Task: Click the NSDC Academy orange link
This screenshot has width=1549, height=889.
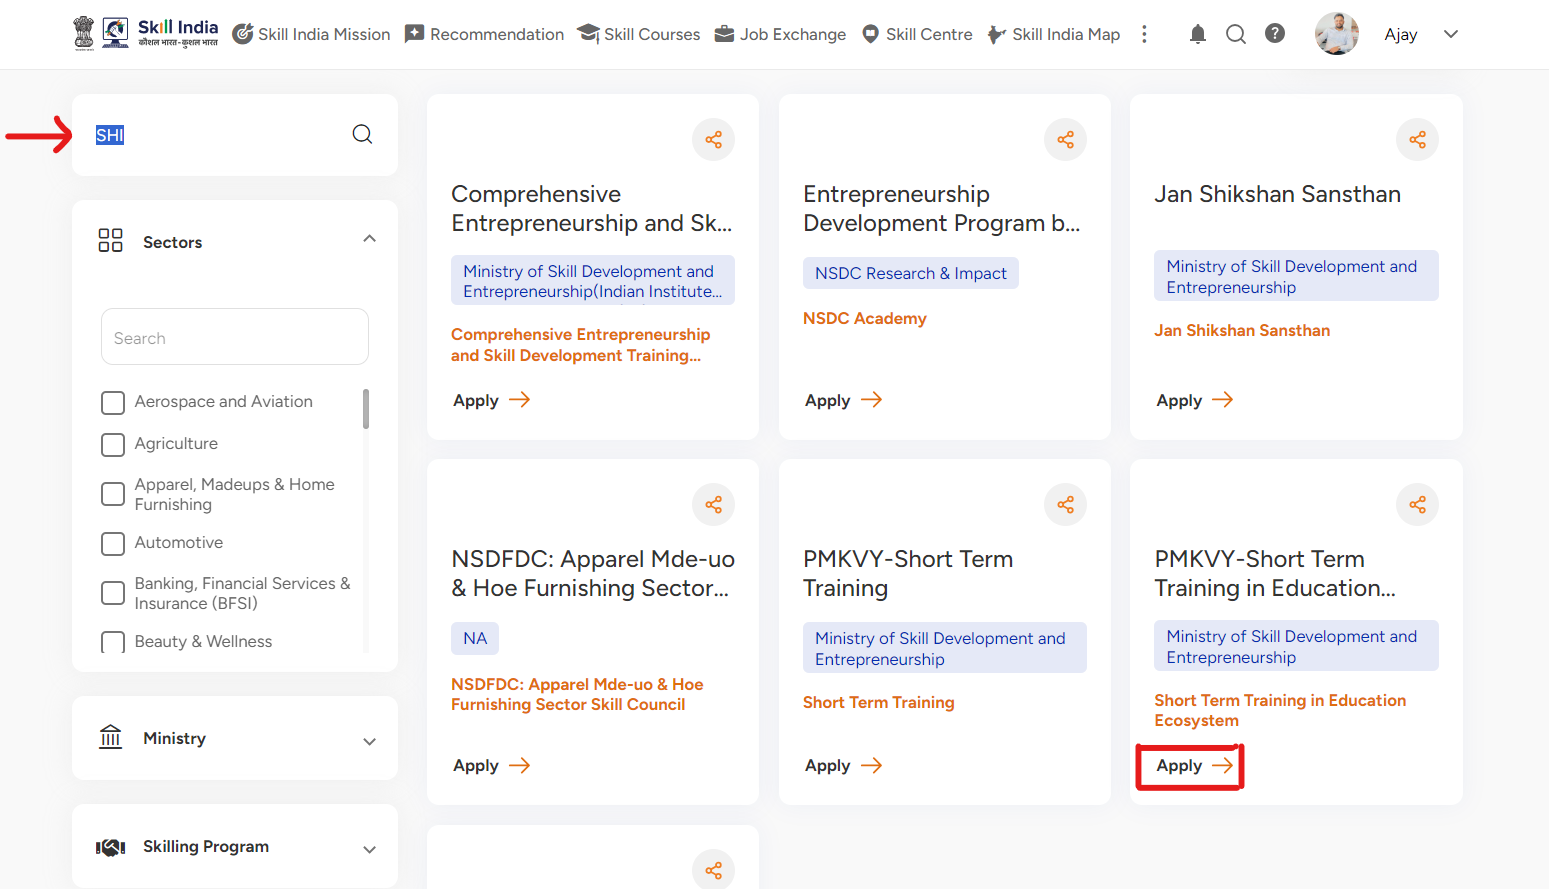Action: point(865,318)
